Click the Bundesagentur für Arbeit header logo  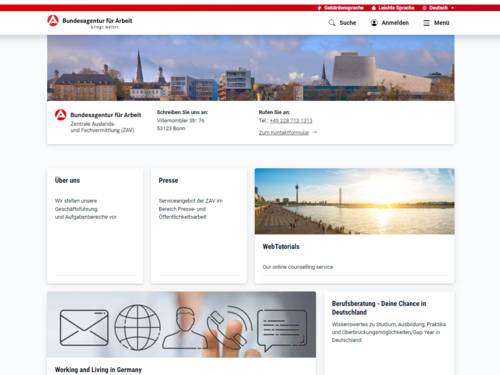click(90, 22)
